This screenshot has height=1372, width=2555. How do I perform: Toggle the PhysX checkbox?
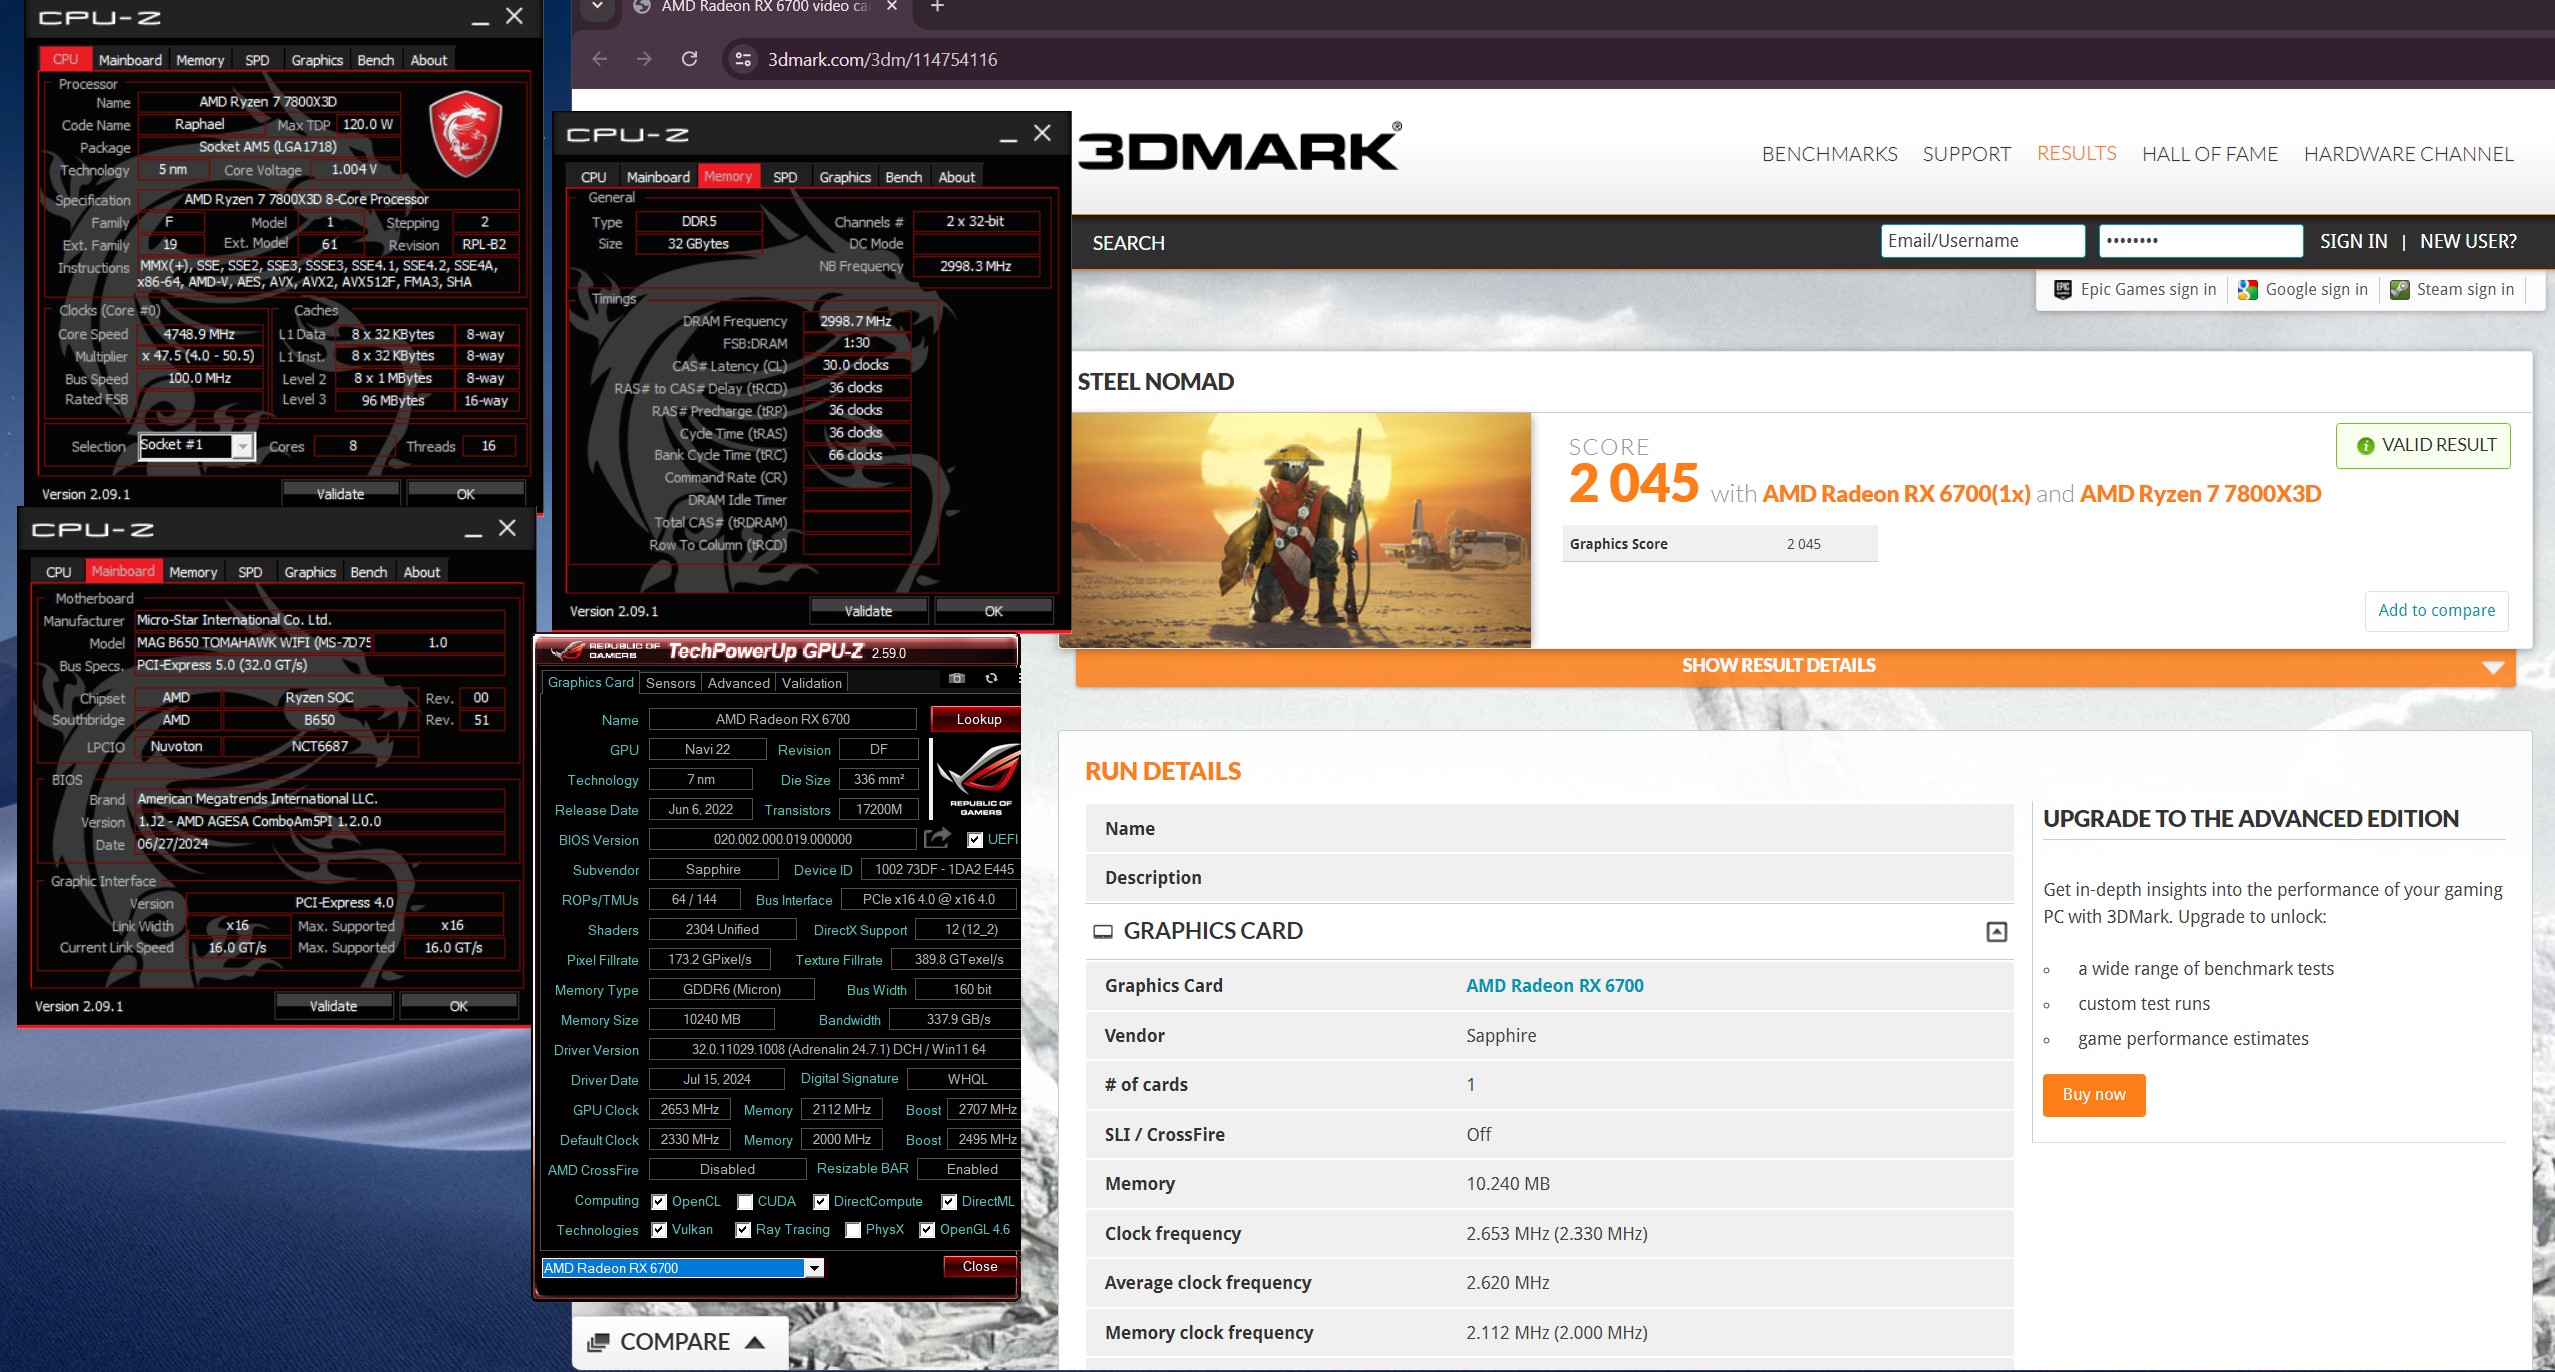[x=853, y=1230]
